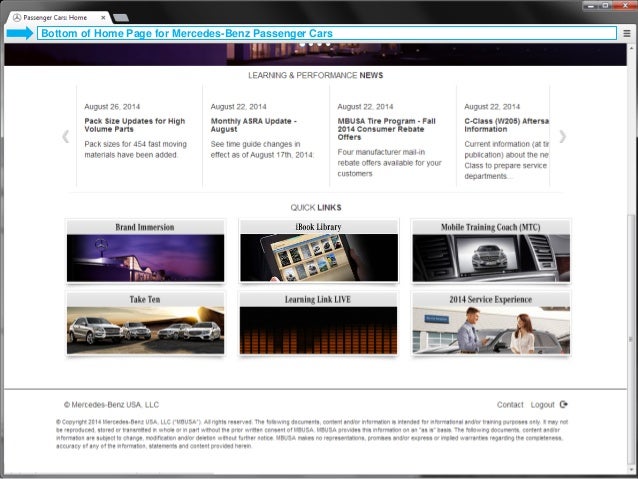Viewport: 638px width, 479px height.
Task: Click the Logout link in footer
Action: tap(542, 405)
